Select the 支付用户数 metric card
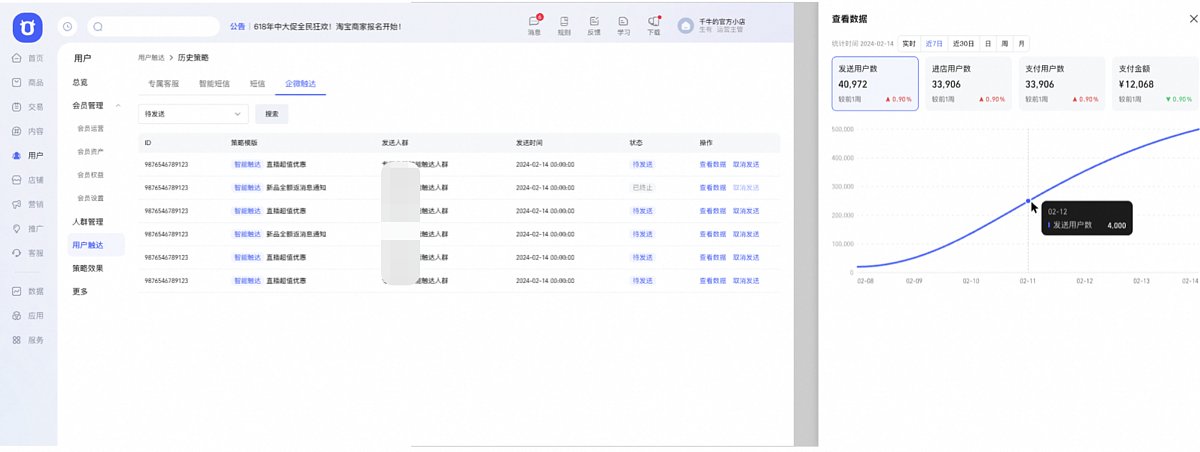 [x=1062, y=83]
